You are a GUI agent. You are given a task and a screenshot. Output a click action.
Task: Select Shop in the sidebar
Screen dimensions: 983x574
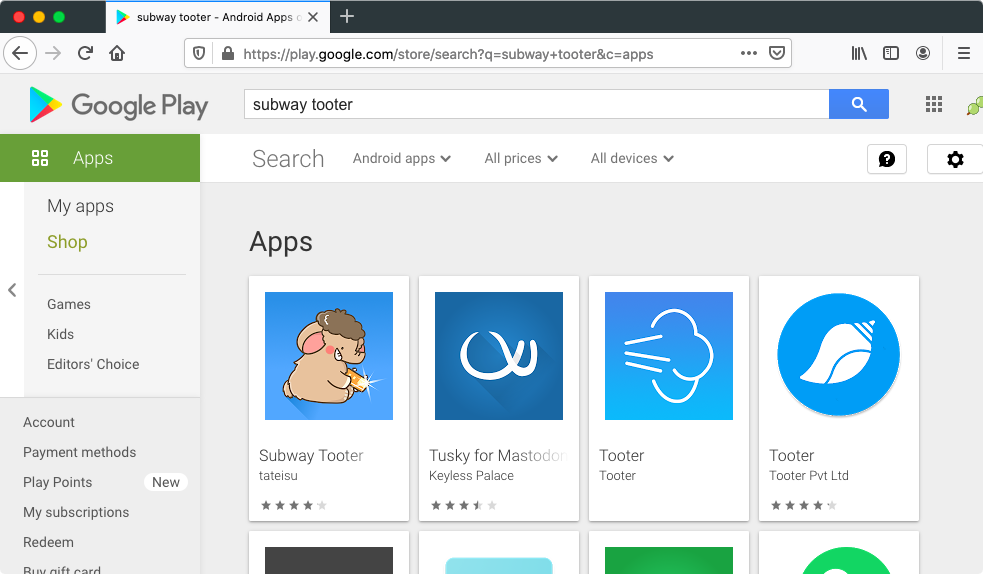[67, 242]
